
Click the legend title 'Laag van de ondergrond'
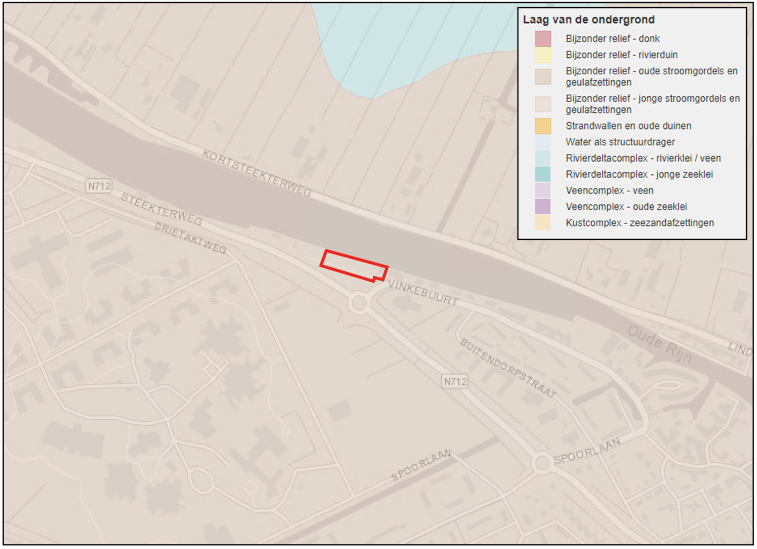point(589,20)
